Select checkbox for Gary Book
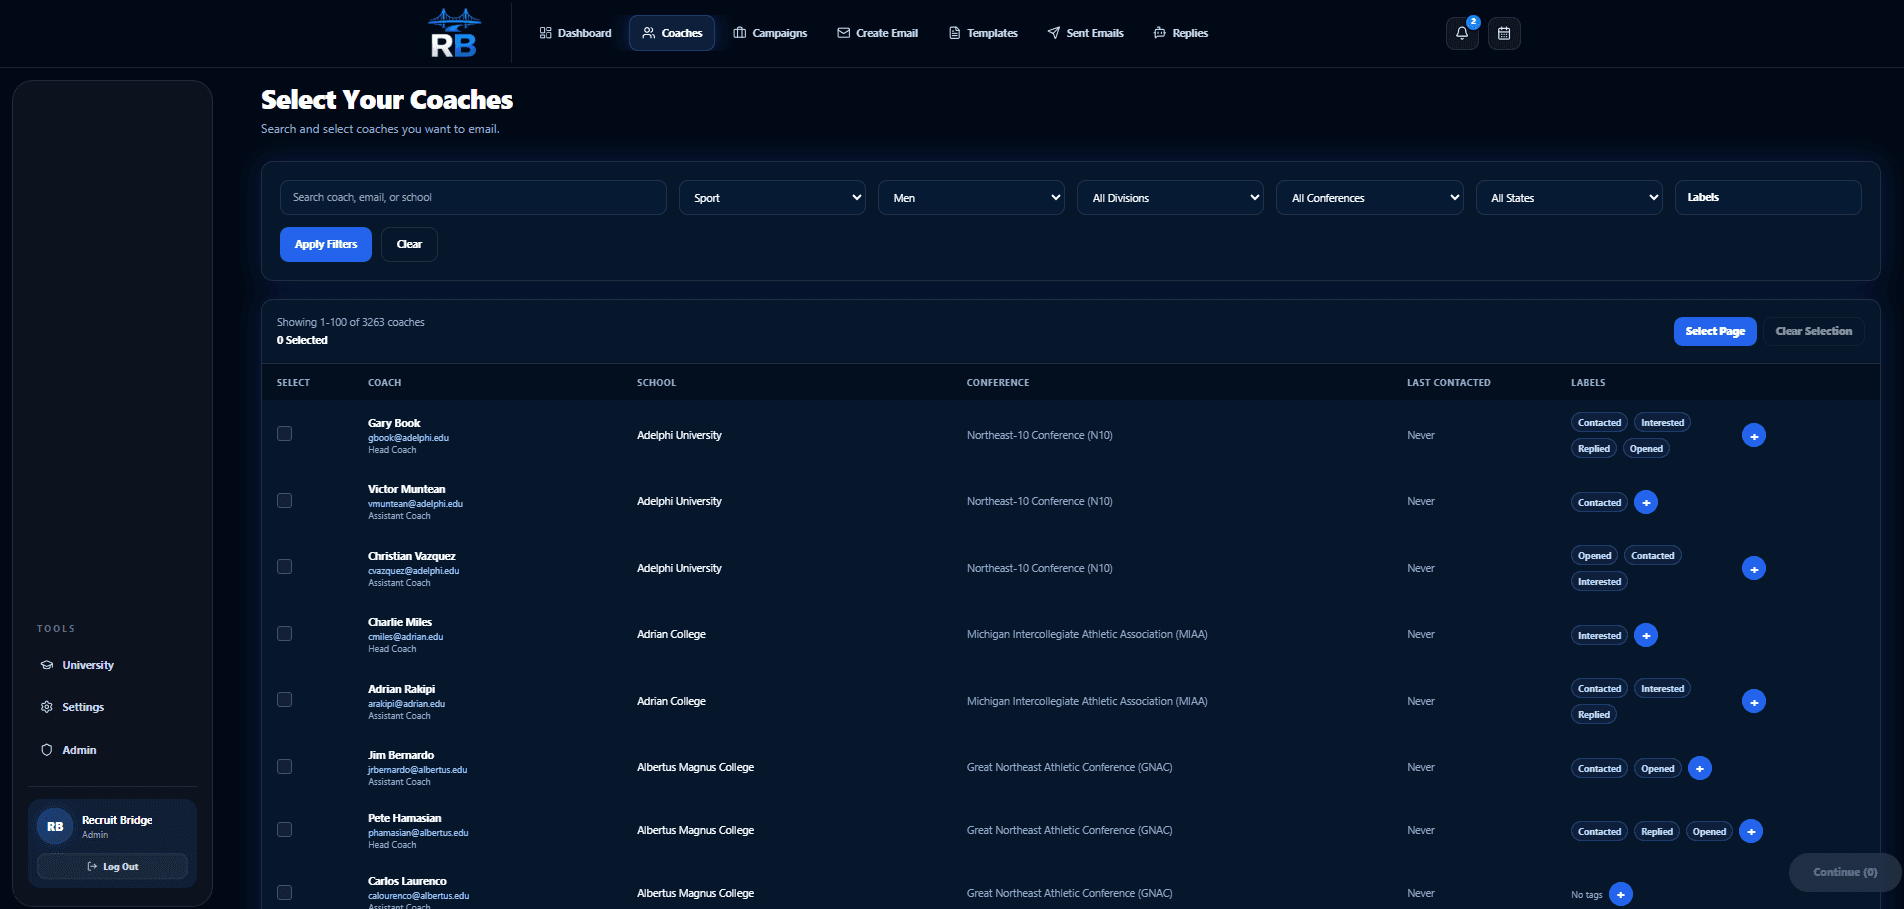 pos(285,434)
